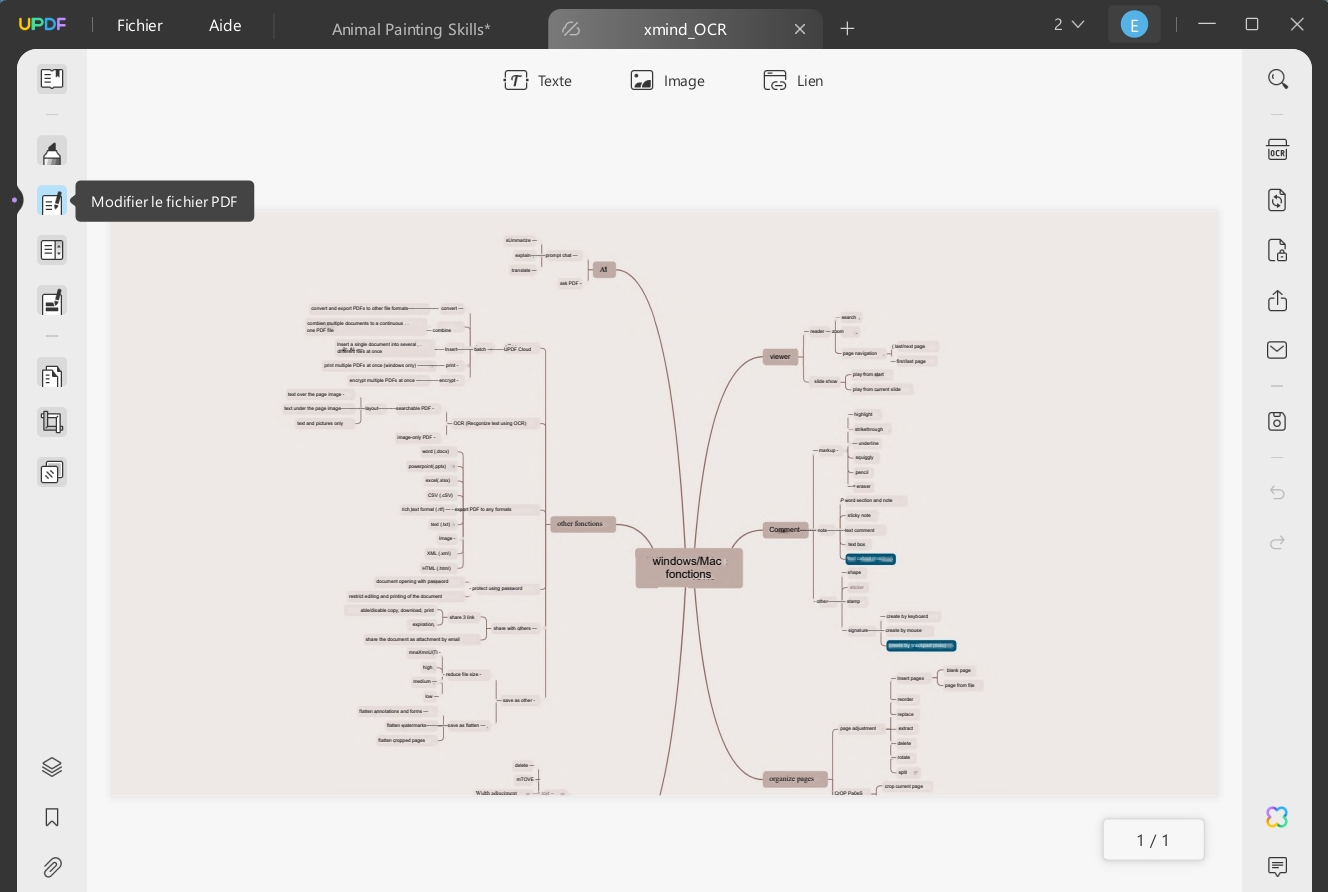Select the Crop pages tool icon

coord(52,422)
